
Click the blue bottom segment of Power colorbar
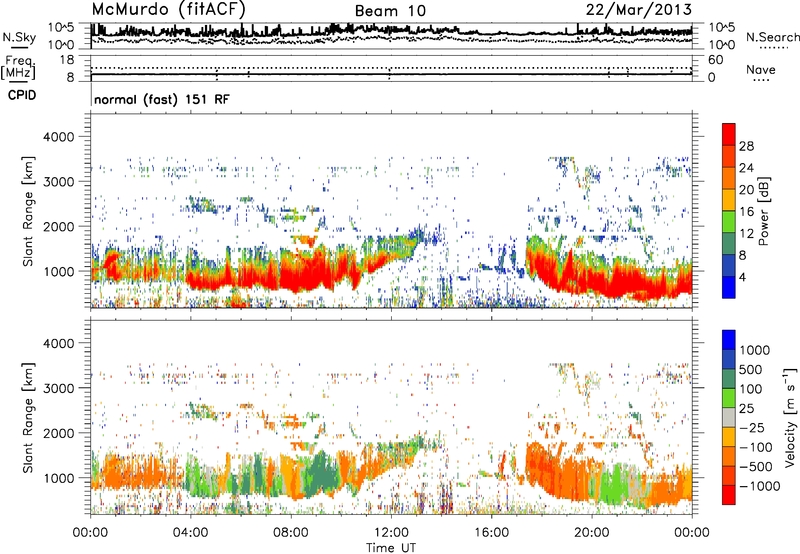[x=729, y=287]
